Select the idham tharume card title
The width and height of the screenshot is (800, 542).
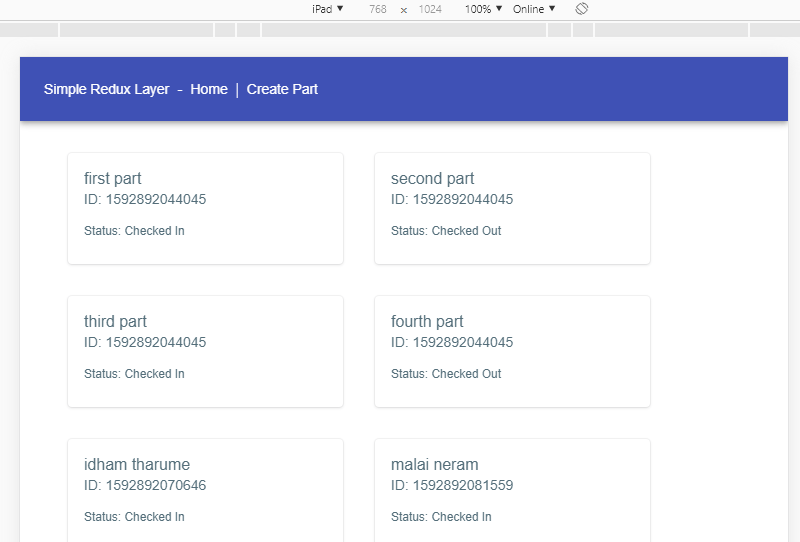click(x=137, y=464)
